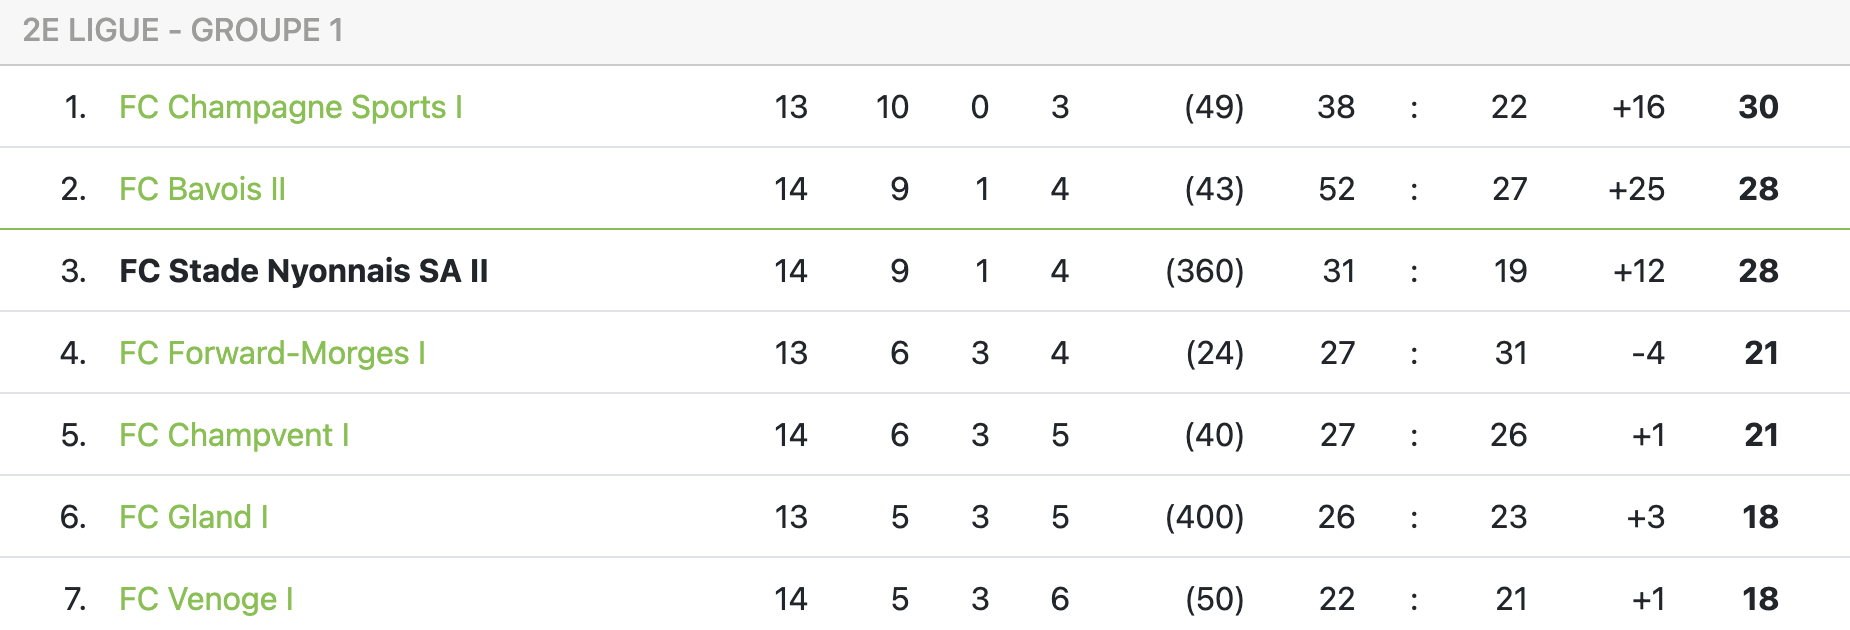Click the (49) value in the top row

click(x=1214, y=107)
